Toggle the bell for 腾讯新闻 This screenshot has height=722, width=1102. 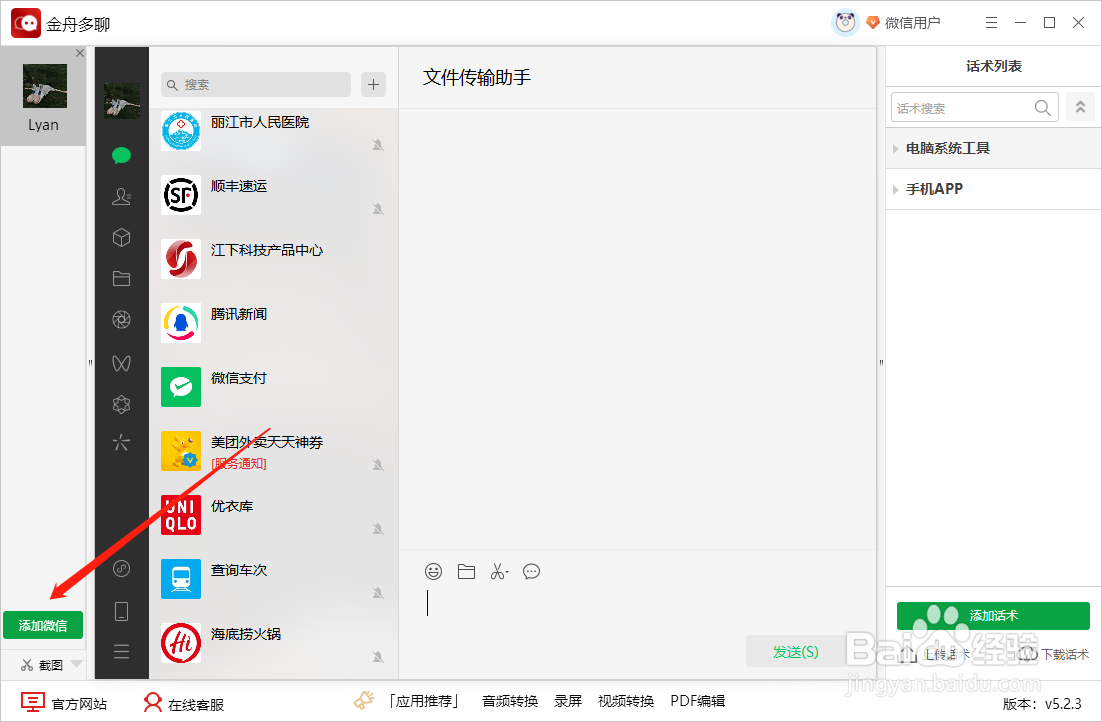[378, 337]
